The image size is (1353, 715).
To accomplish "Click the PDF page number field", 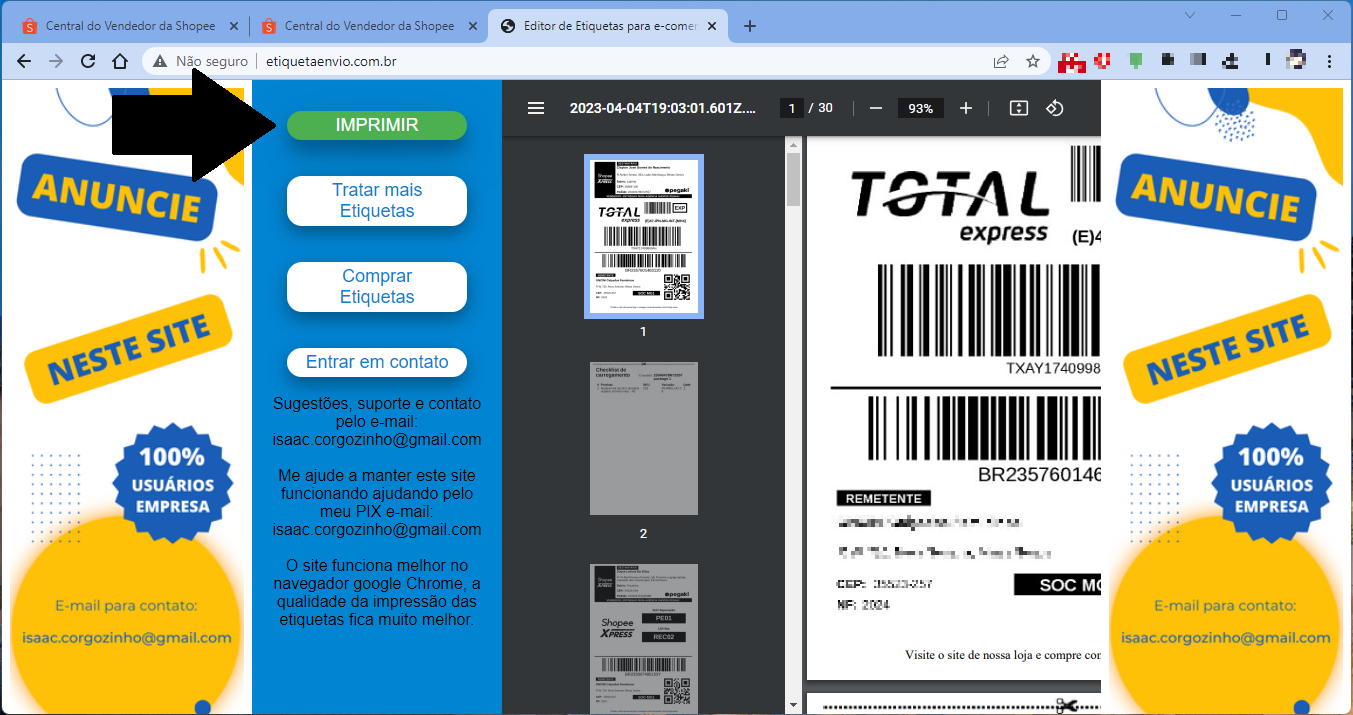I will click(792, 108).
